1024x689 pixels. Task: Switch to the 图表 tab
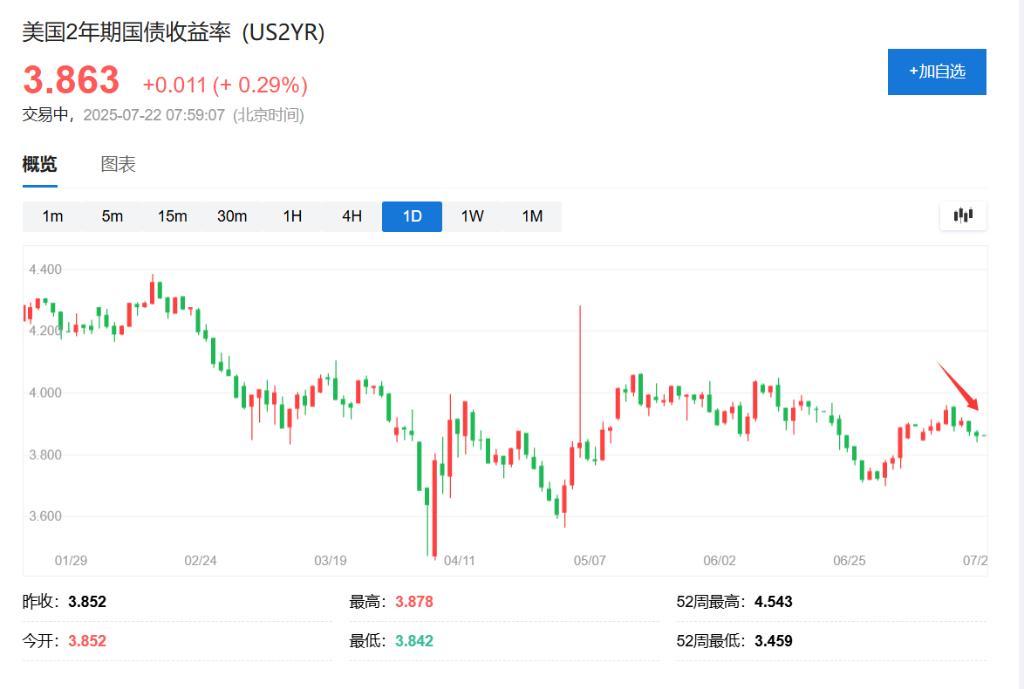(x=119, y=164)
